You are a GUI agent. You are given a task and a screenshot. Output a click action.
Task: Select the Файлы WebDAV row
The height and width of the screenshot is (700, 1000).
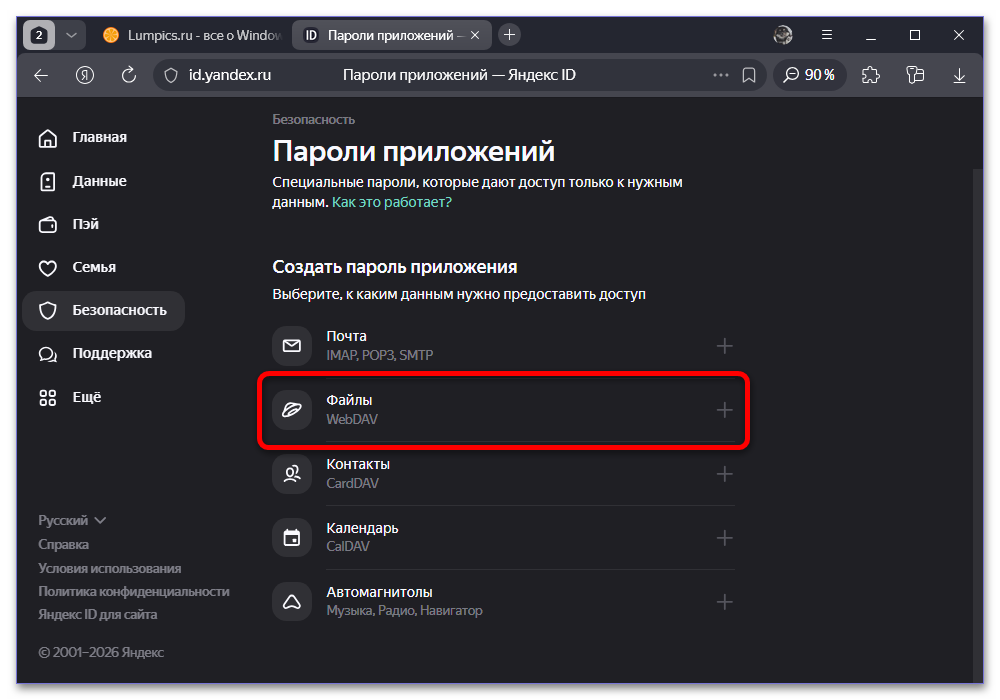tap(503, 410)
